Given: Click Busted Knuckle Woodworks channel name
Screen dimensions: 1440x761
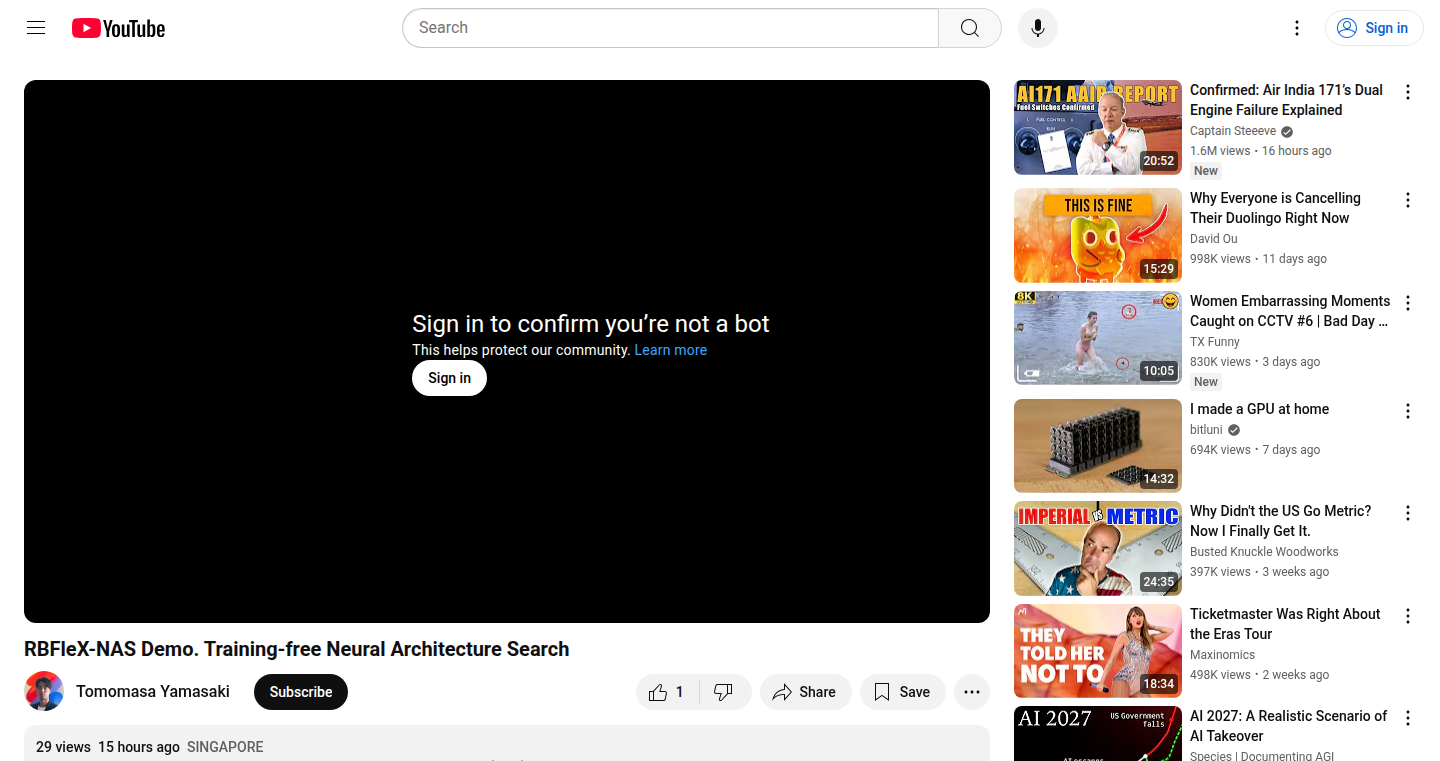Looking at the screenshot, I should click(1264, 552).
